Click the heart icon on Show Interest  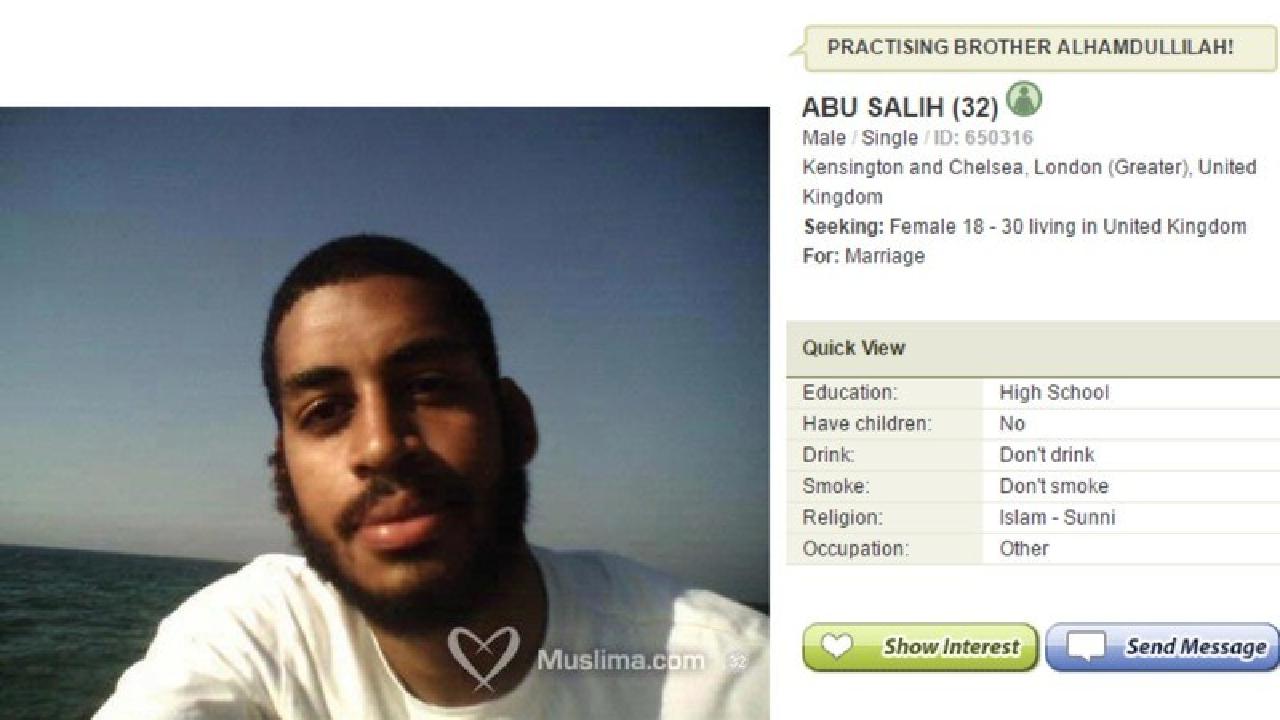(836, 647)
